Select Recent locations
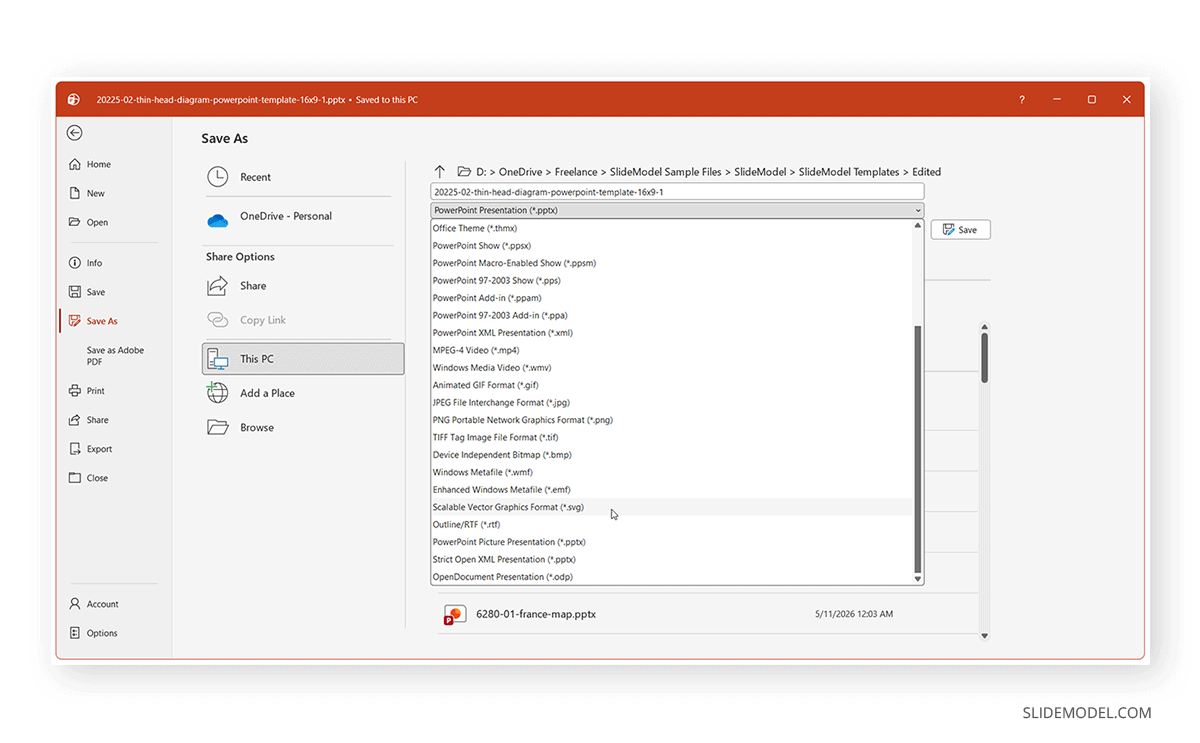Image resolution: width=1200 pixels, height=743 pixels. pyautogui.click(x=255, y=177)
